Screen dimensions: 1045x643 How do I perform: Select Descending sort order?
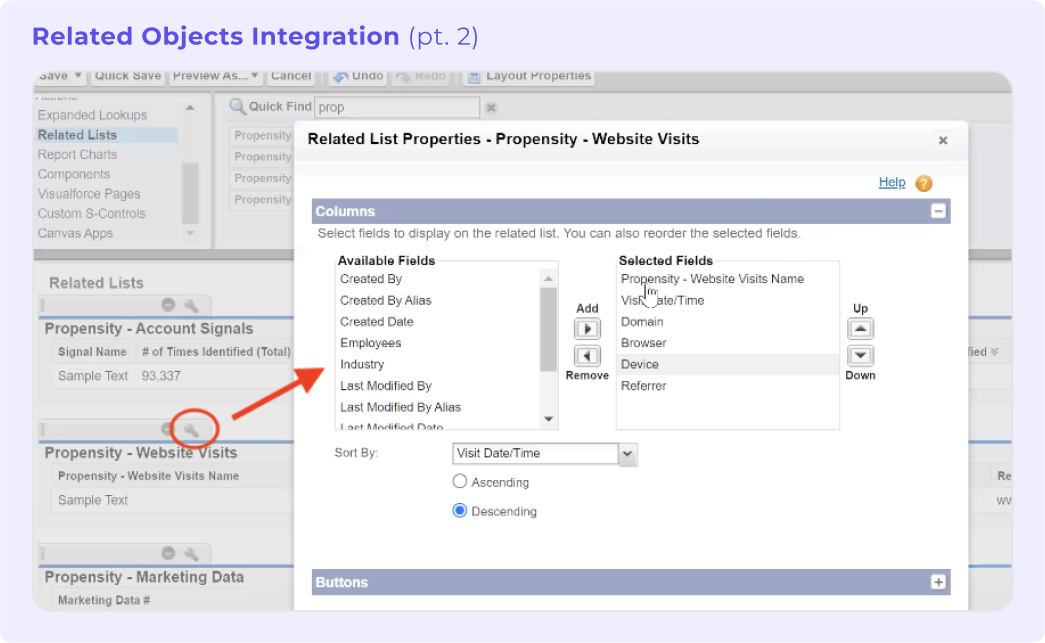[x=459, y=511]
